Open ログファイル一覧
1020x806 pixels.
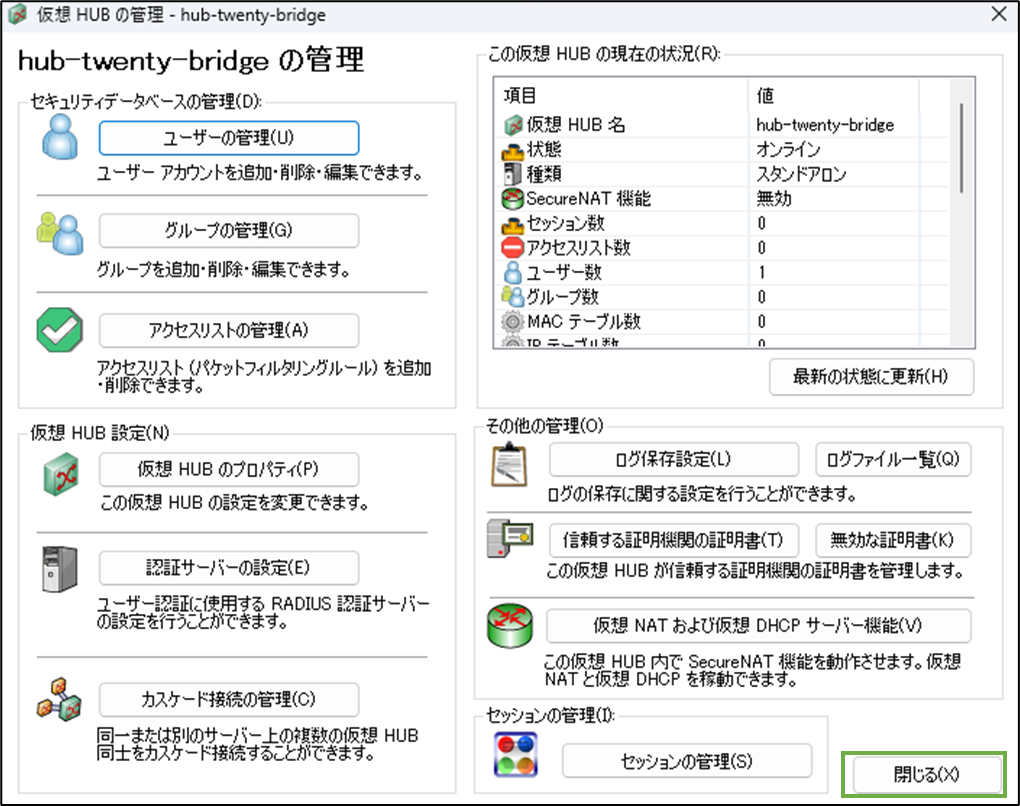893,460
